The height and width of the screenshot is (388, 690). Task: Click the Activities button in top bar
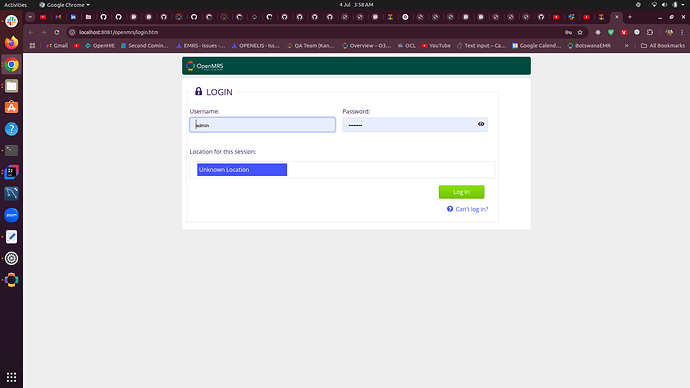(x=15, y=5)
